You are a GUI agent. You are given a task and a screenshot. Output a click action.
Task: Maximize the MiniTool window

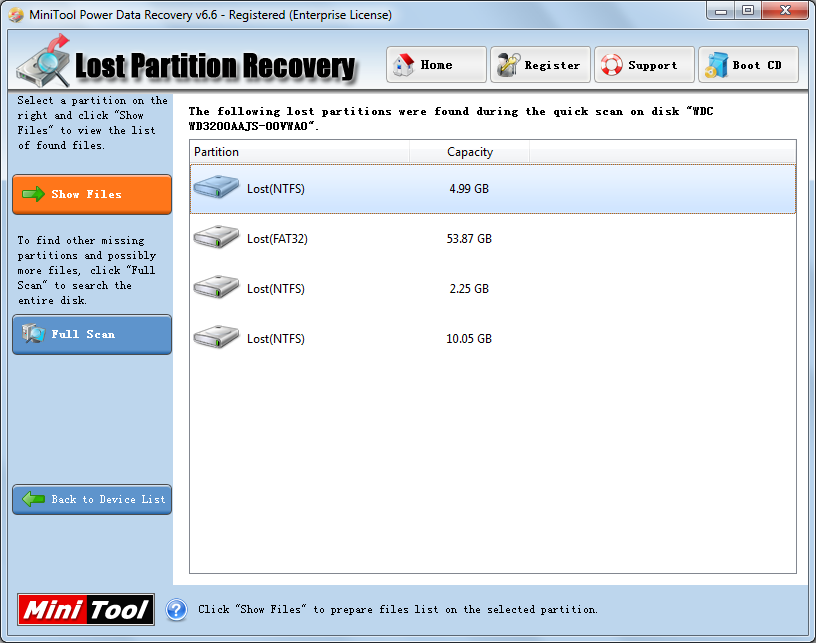748,11
